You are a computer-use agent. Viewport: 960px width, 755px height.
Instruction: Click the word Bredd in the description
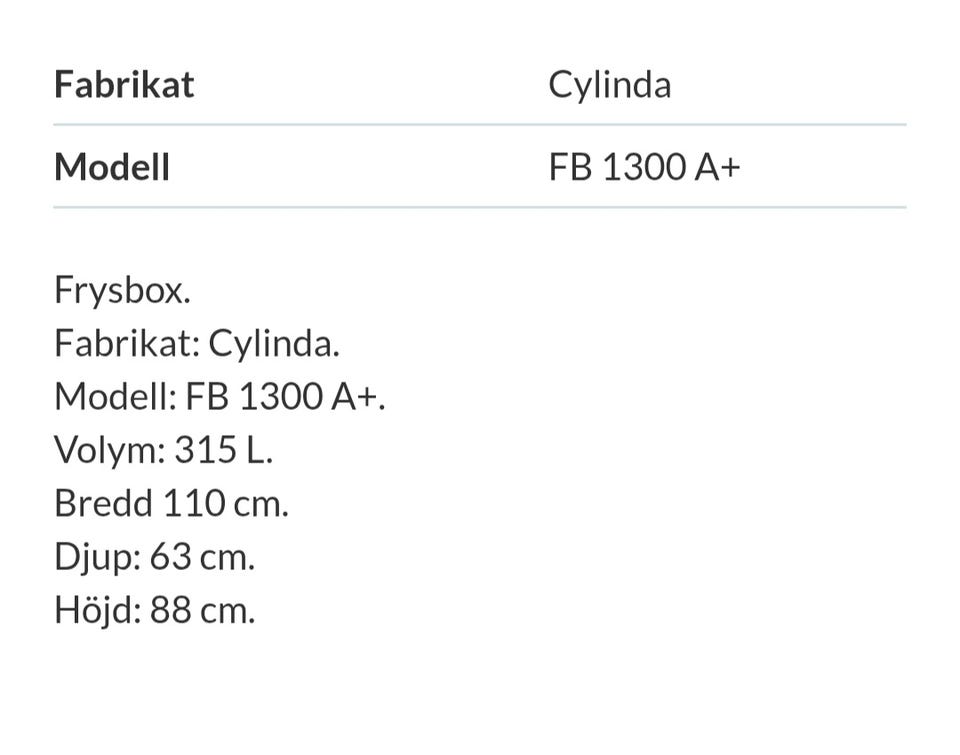click(104, 503)
